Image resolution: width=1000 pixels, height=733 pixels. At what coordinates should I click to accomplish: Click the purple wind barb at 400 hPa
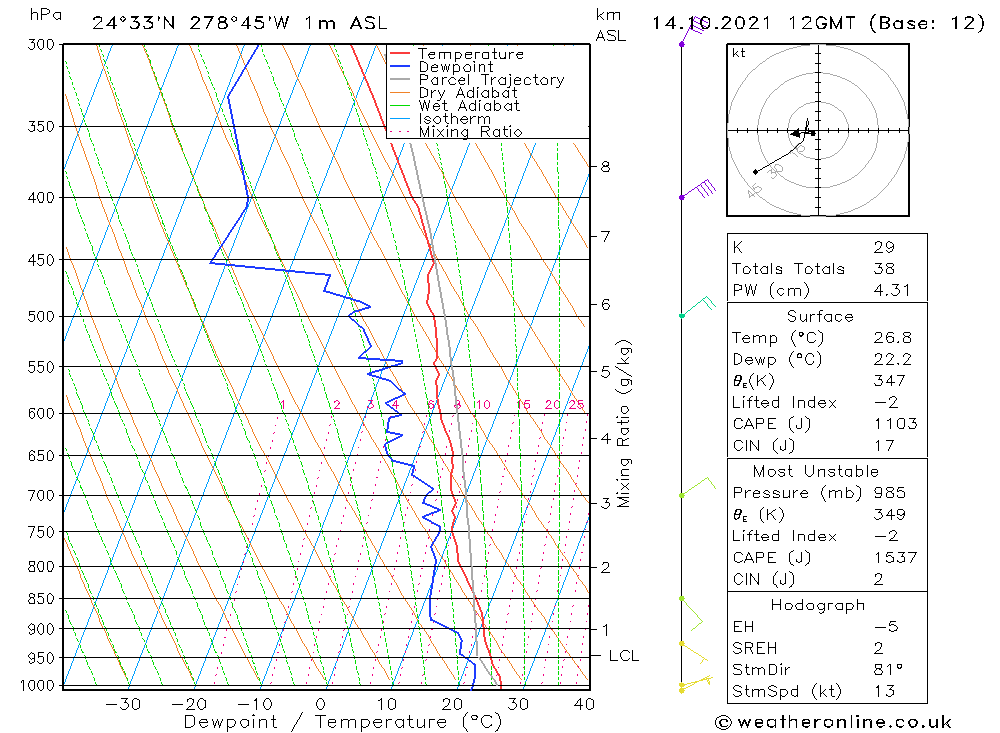tap(698, 191)
